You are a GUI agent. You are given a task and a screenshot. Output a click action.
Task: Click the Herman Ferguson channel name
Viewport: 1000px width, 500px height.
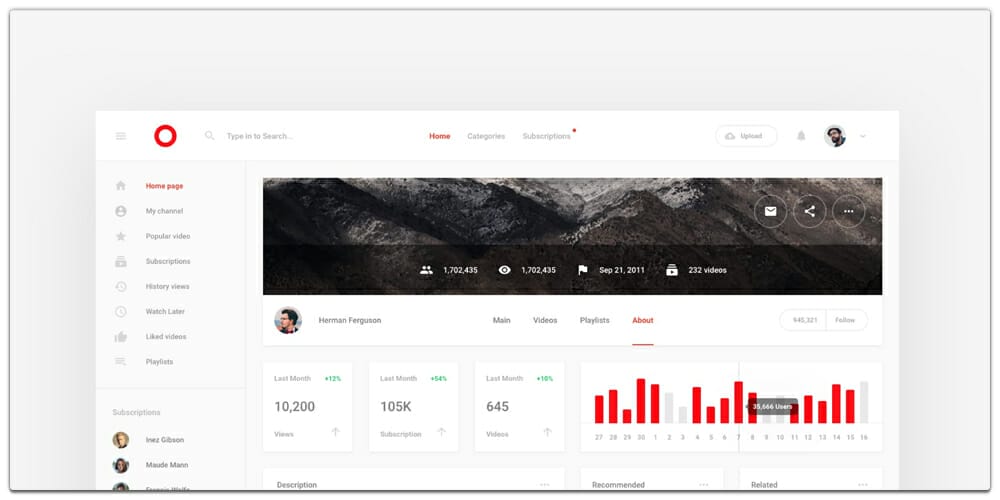pos(349,320)
